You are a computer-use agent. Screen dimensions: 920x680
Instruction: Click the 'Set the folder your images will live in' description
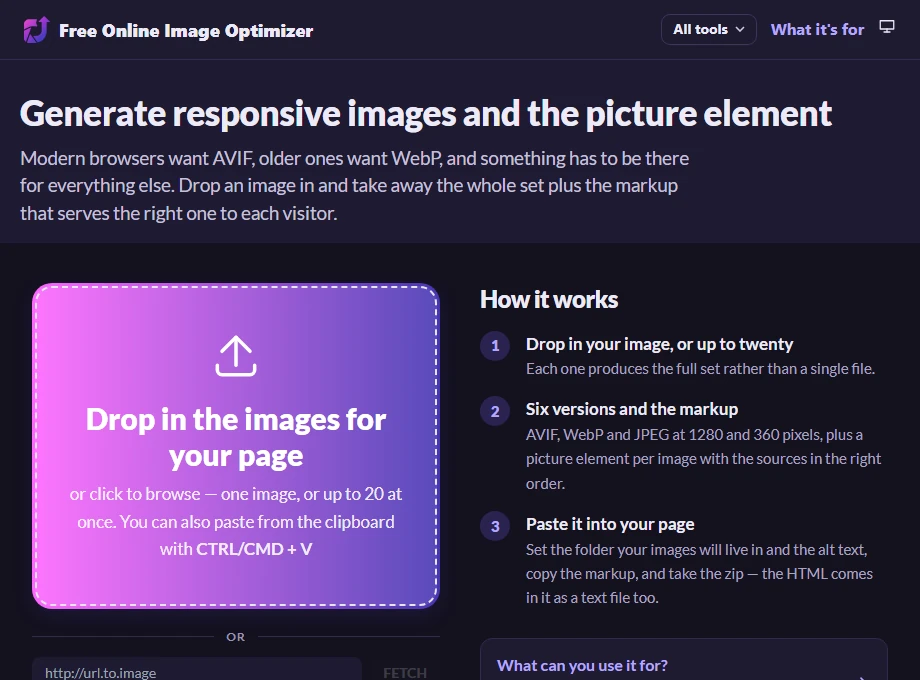(699, 574)
